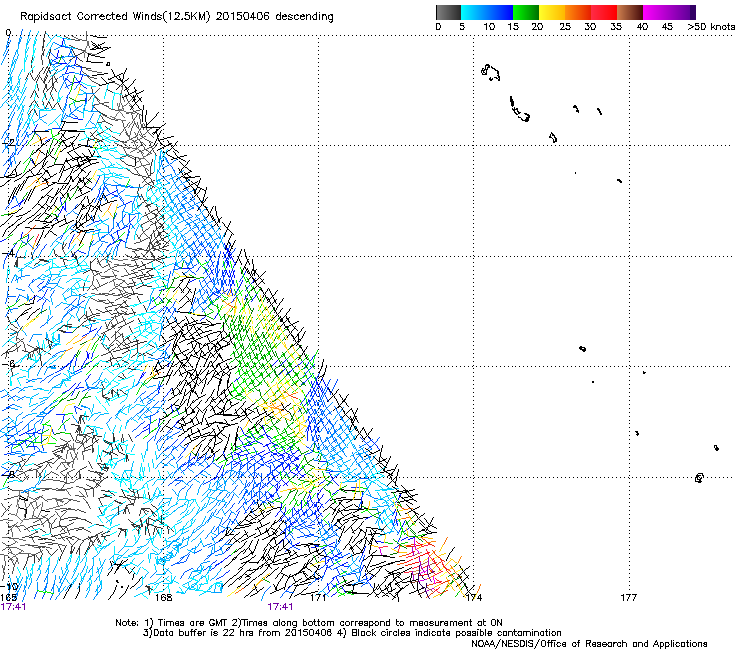Click the orange 25-30 knots legend segment
Viewport: 740px width, 650px height.
[578, 12]
